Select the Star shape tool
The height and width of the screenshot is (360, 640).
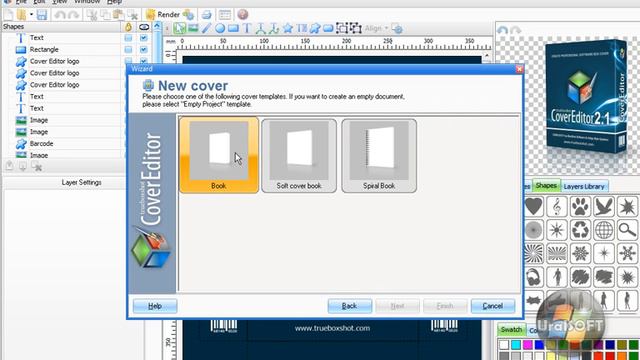[x=288, y=28]
